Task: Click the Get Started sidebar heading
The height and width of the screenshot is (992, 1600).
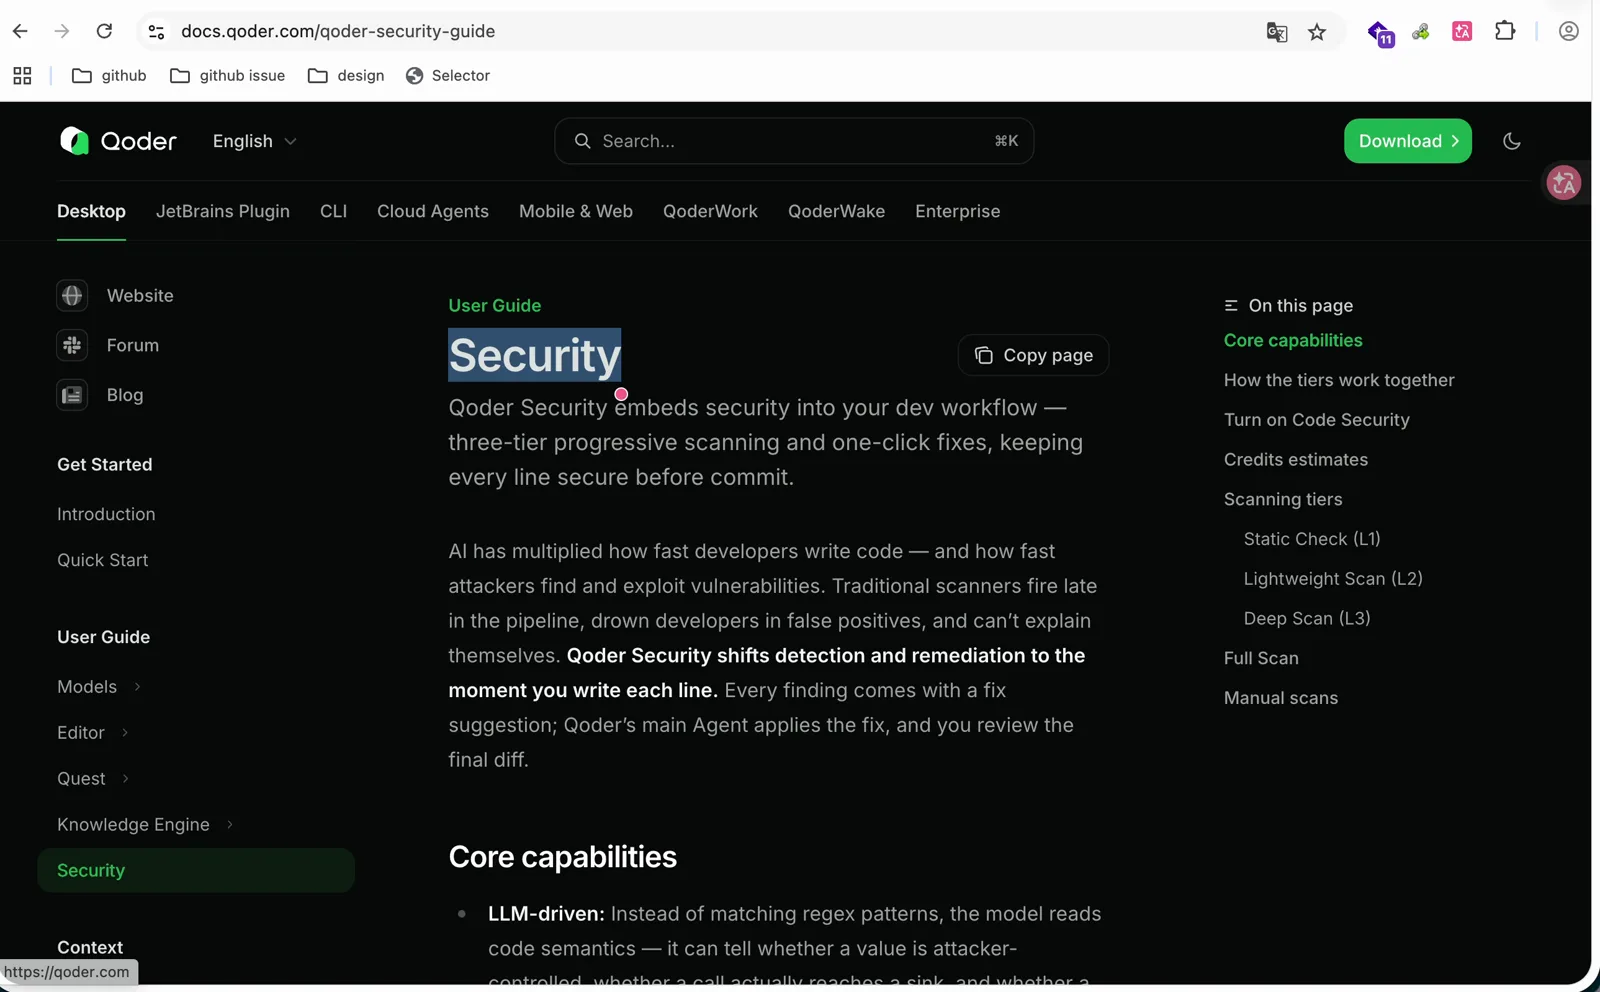Action: coord(105,464)
